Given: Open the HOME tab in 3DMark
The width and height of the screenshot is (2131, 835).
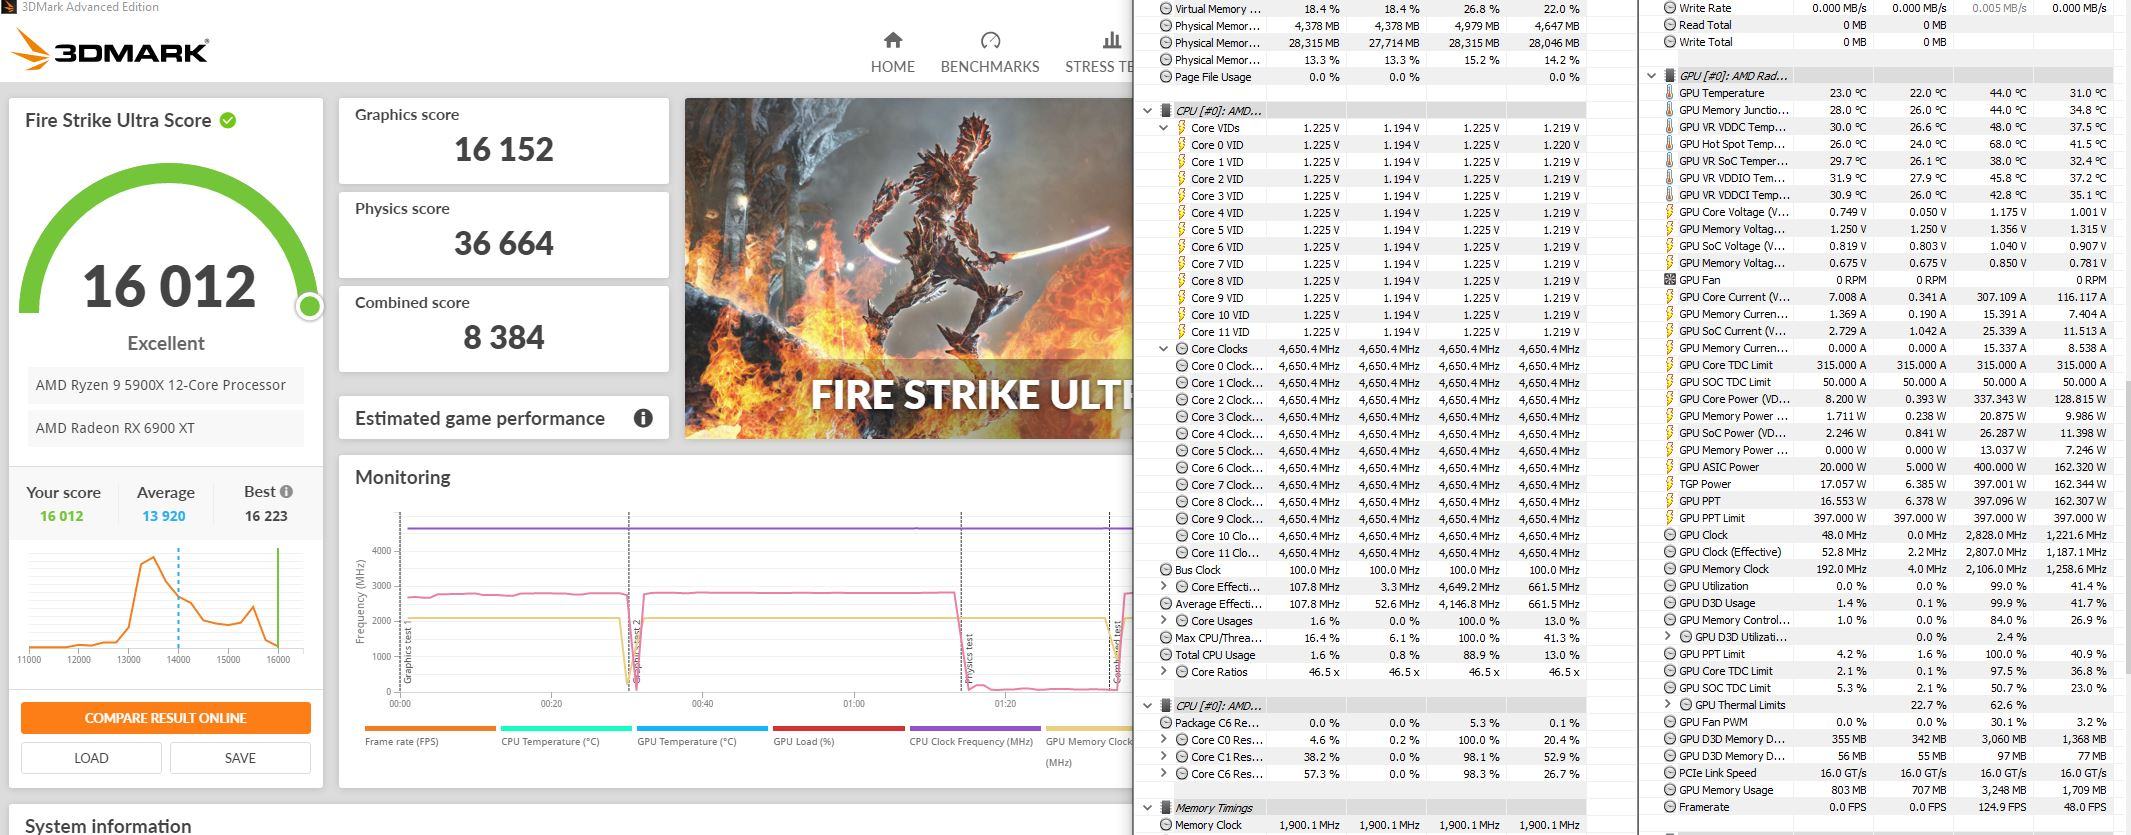Looking at the screenshot, I should click(x=892, y=52).
